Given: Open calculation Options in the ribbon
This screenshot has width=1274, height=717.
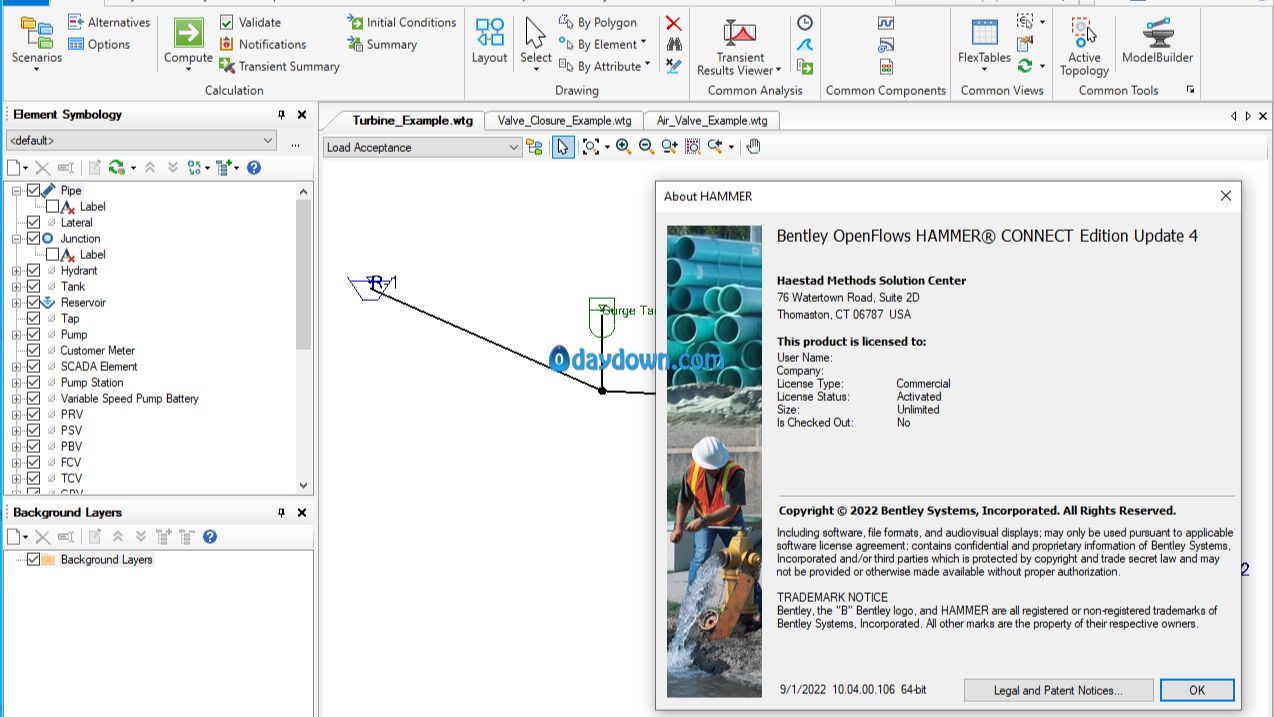Looking at the screenshot, I should click(x=98, y=44).
